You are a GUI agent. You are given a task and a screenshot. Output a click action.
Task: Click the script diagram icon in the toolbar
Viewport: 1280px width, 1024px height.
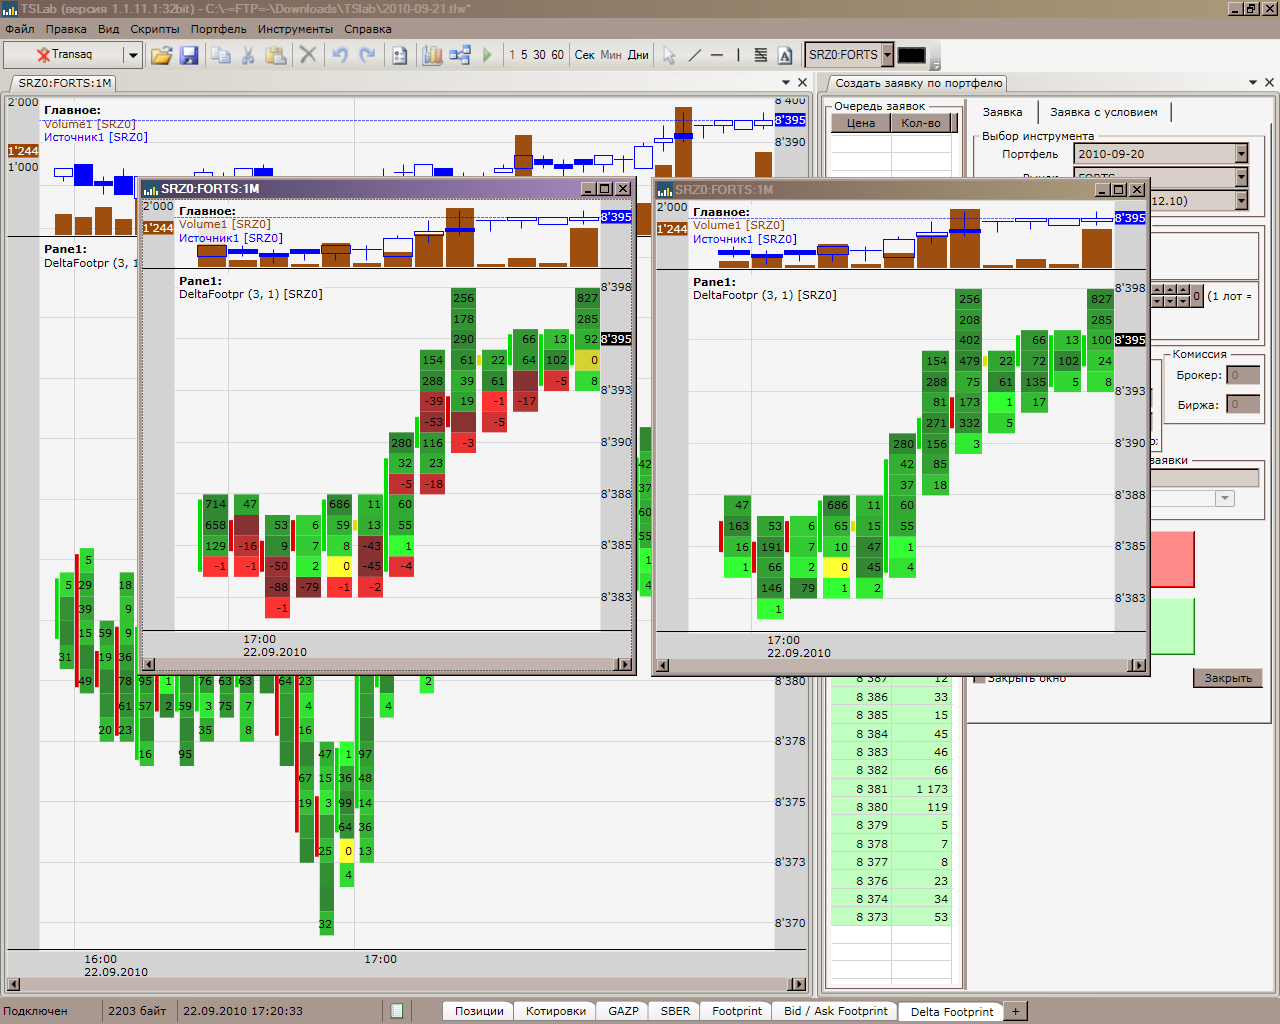pyautogui.click(x=460, y=55)
